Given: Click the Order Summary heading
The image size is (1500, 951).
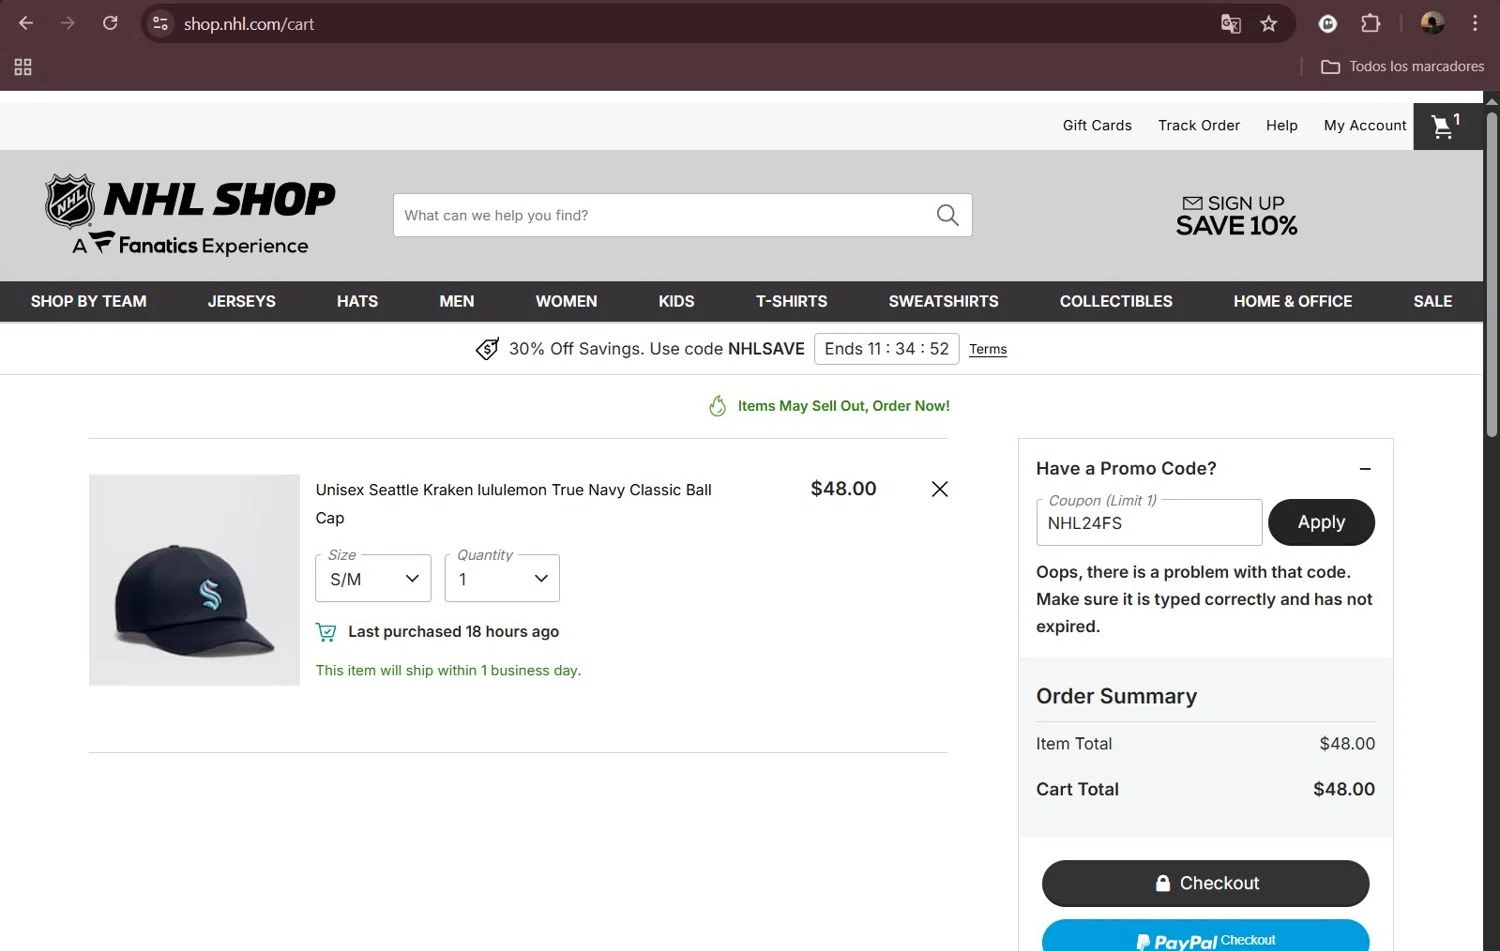Looking at the screenshot, I should (1116, 696).
